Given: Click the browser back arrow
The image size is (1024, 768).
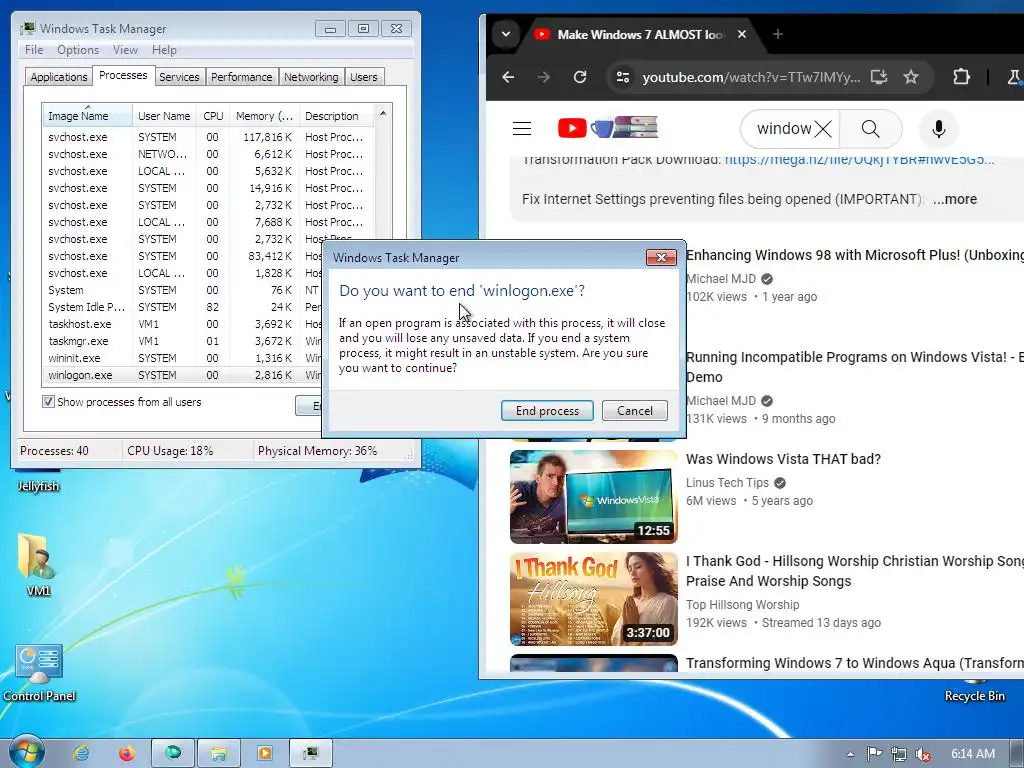Looking at the screenshot, I should tap(508, 77).
